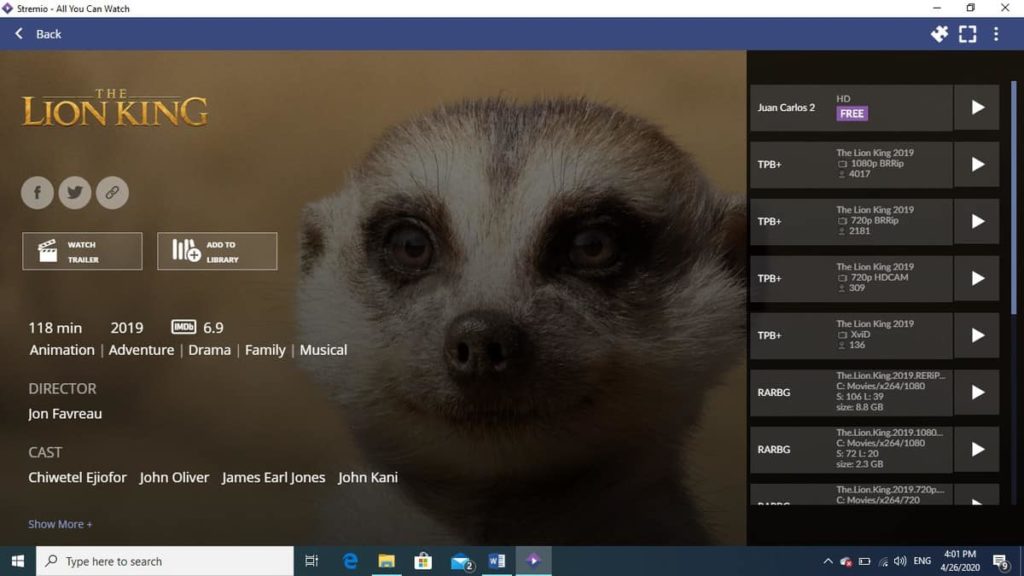Viewport: 1024px width, 576px height.
Task: Add the movie to library
Action: (x=217, y=251)
